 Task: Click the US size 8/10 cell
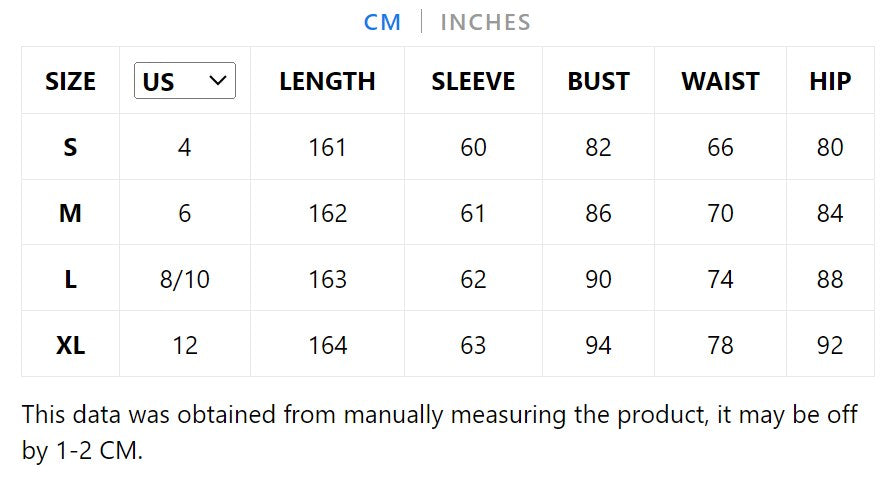pyautogui.click(x=185, y=279)
